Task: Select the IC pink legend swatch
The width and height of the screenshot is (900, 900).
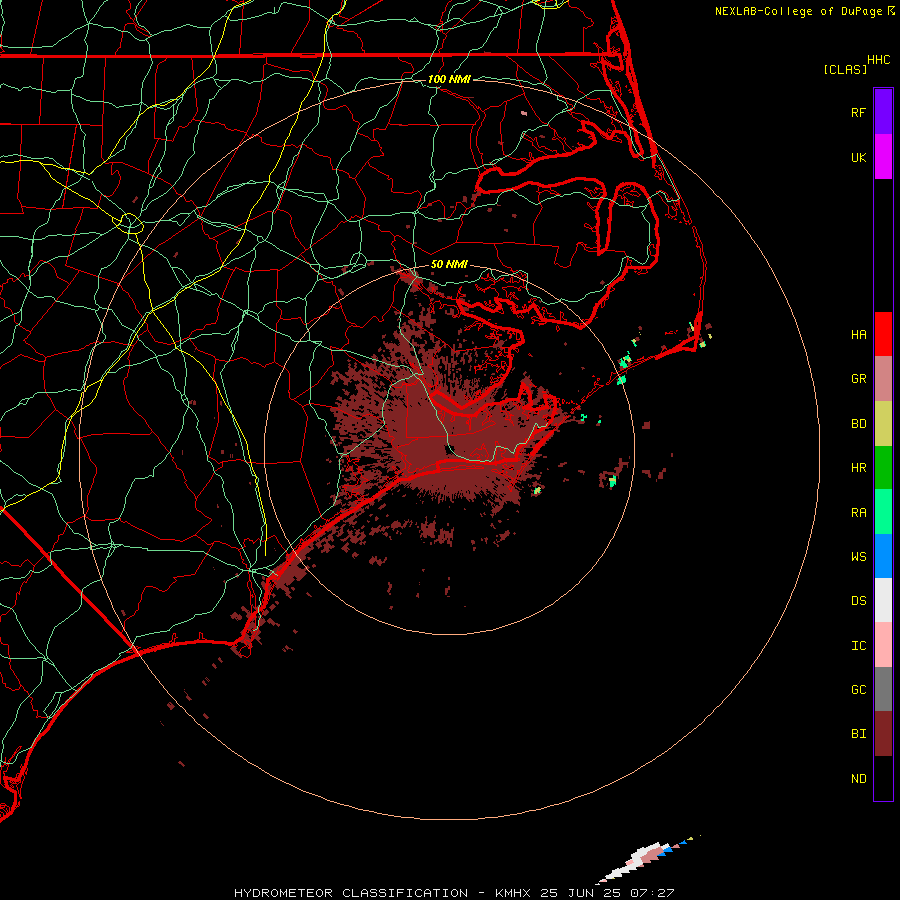Action: [x=883, y=645]
